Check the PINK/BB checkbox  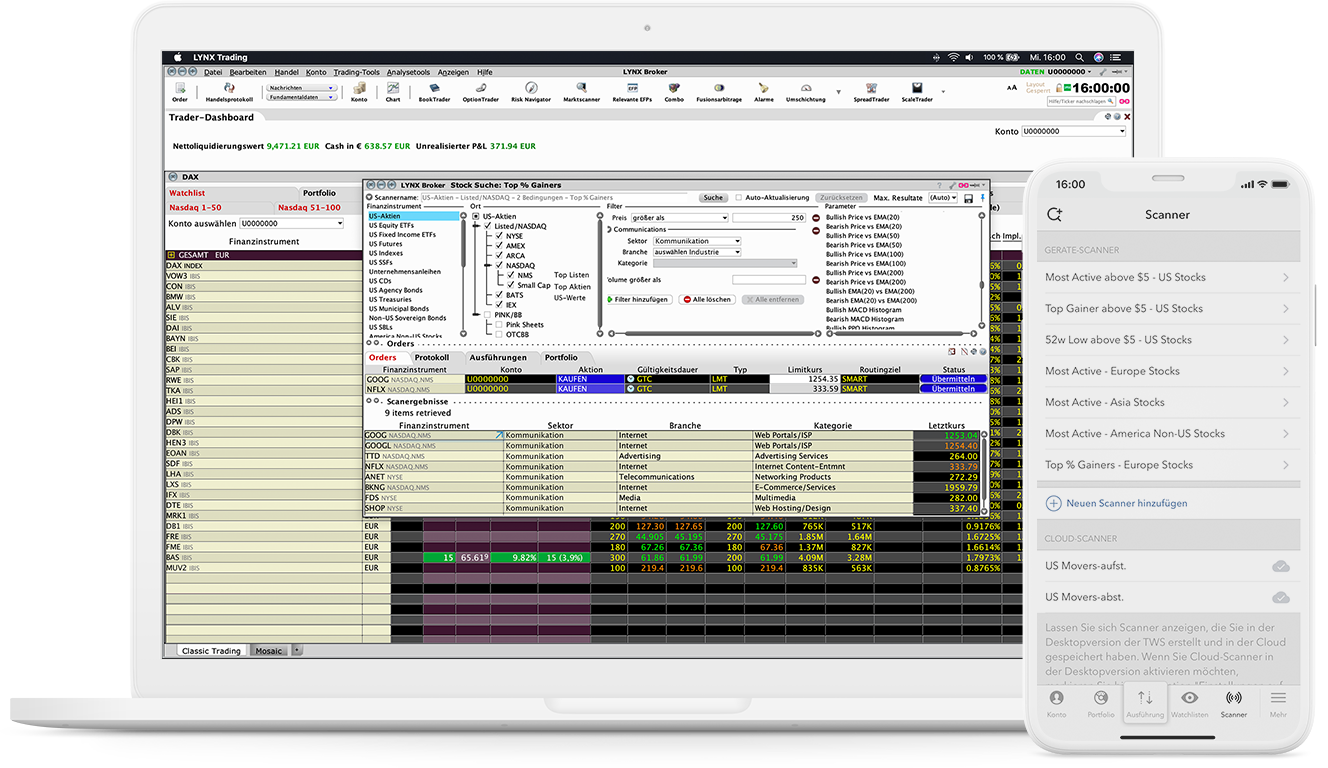[487, 315]
